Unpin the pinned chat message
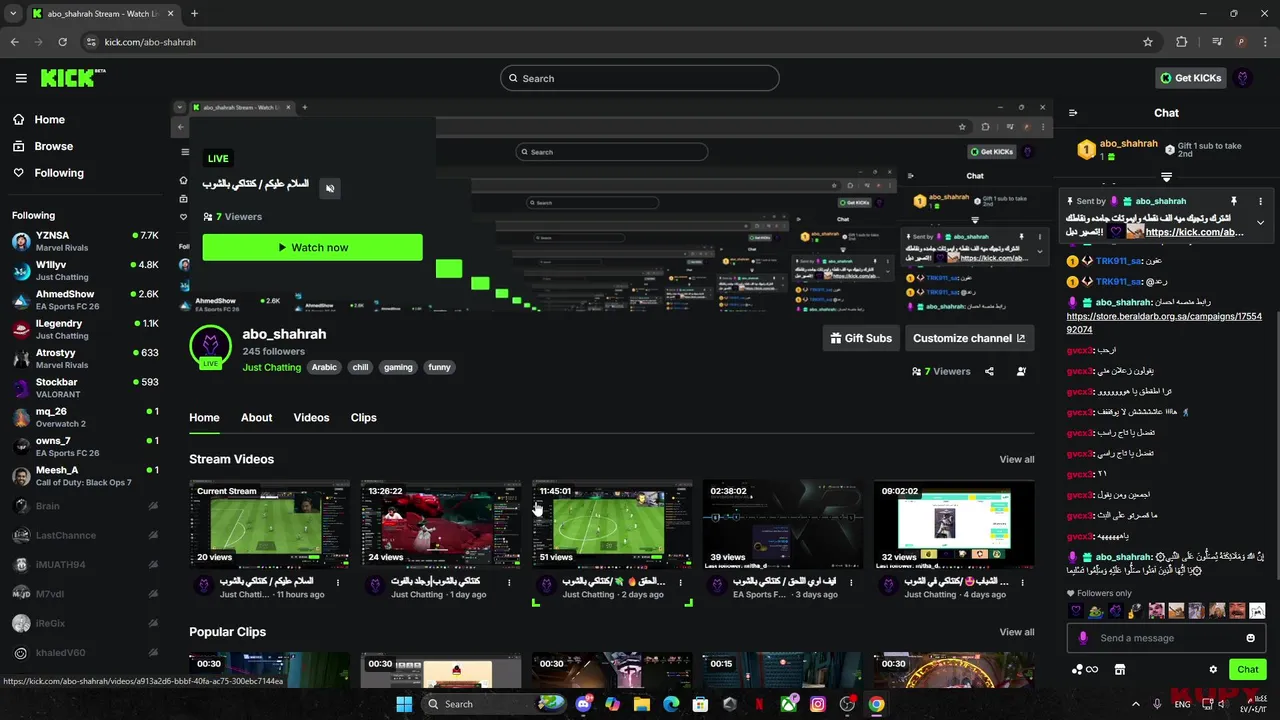Image resolution: width=1280 pixels, height=720 pixels. [1234, 201]
